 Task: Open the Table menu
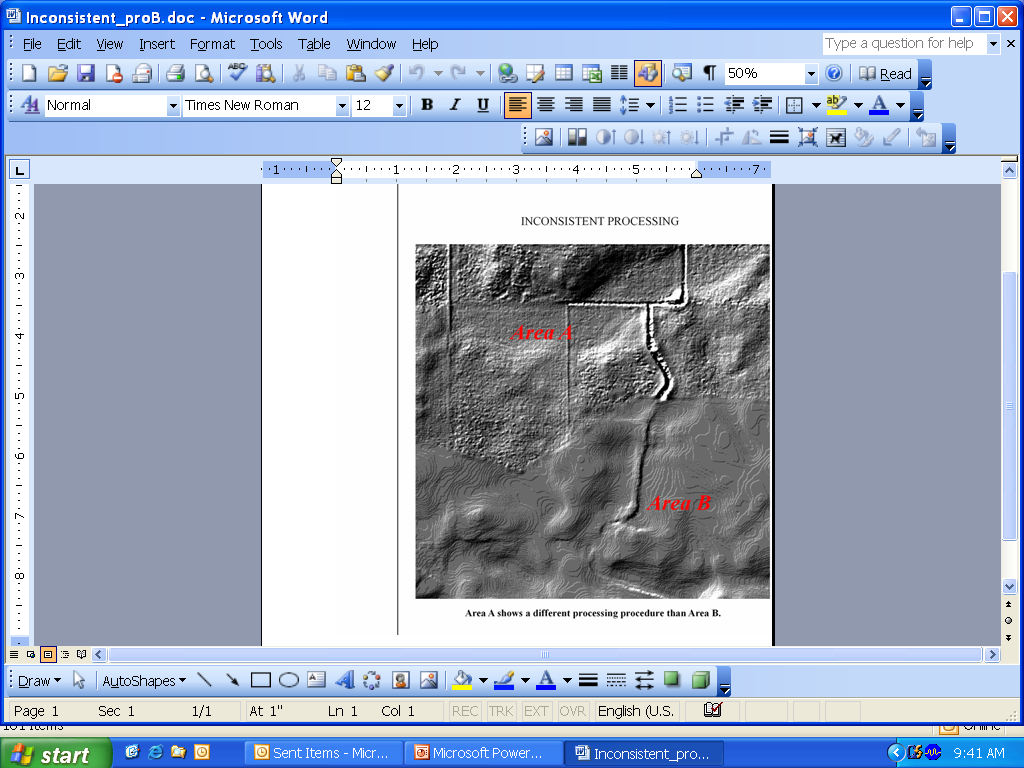314,44
